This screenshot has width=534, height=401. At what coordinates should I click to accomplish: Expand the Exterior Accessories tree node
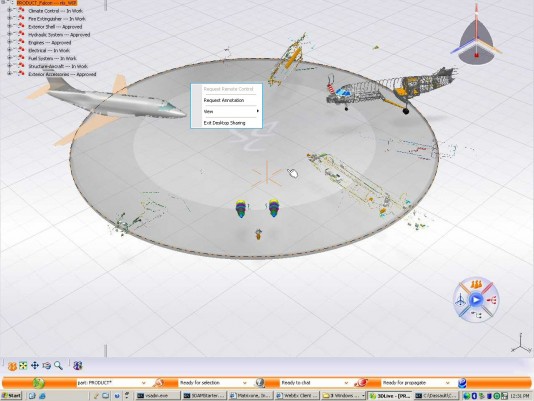pos(10,73)
